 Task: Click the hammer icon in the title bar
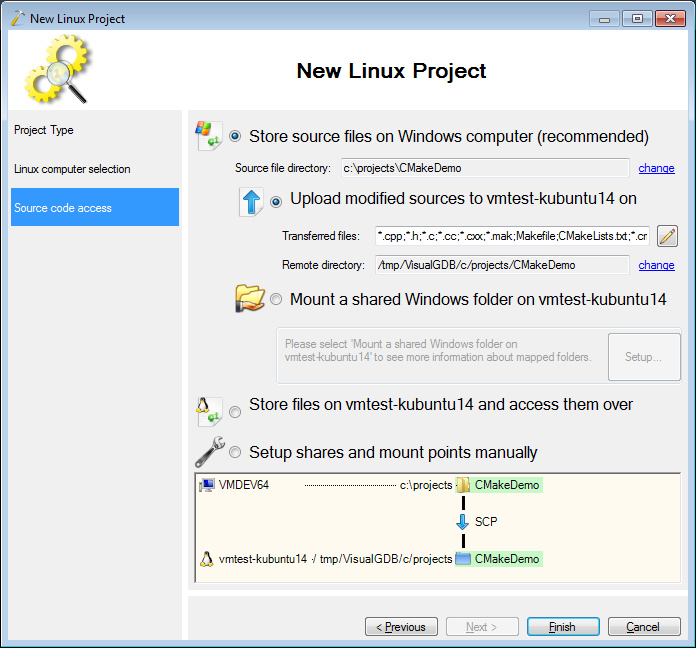[18, 18]
